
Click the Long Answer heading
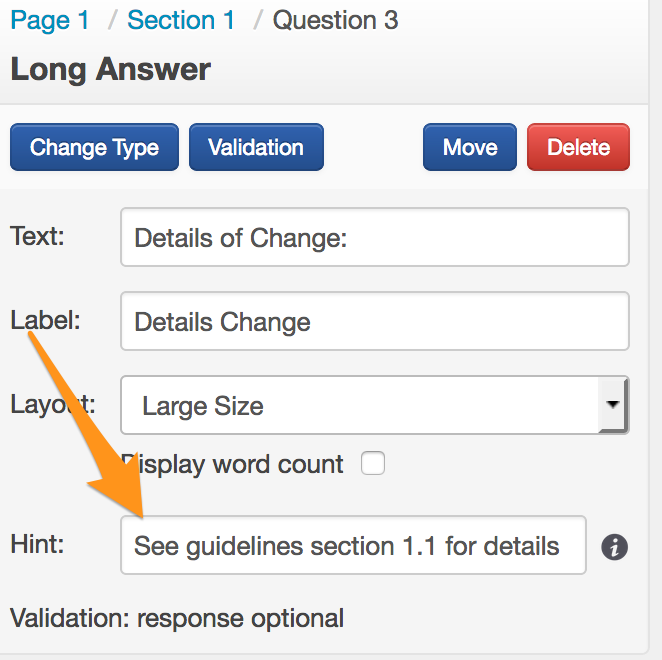111,70
